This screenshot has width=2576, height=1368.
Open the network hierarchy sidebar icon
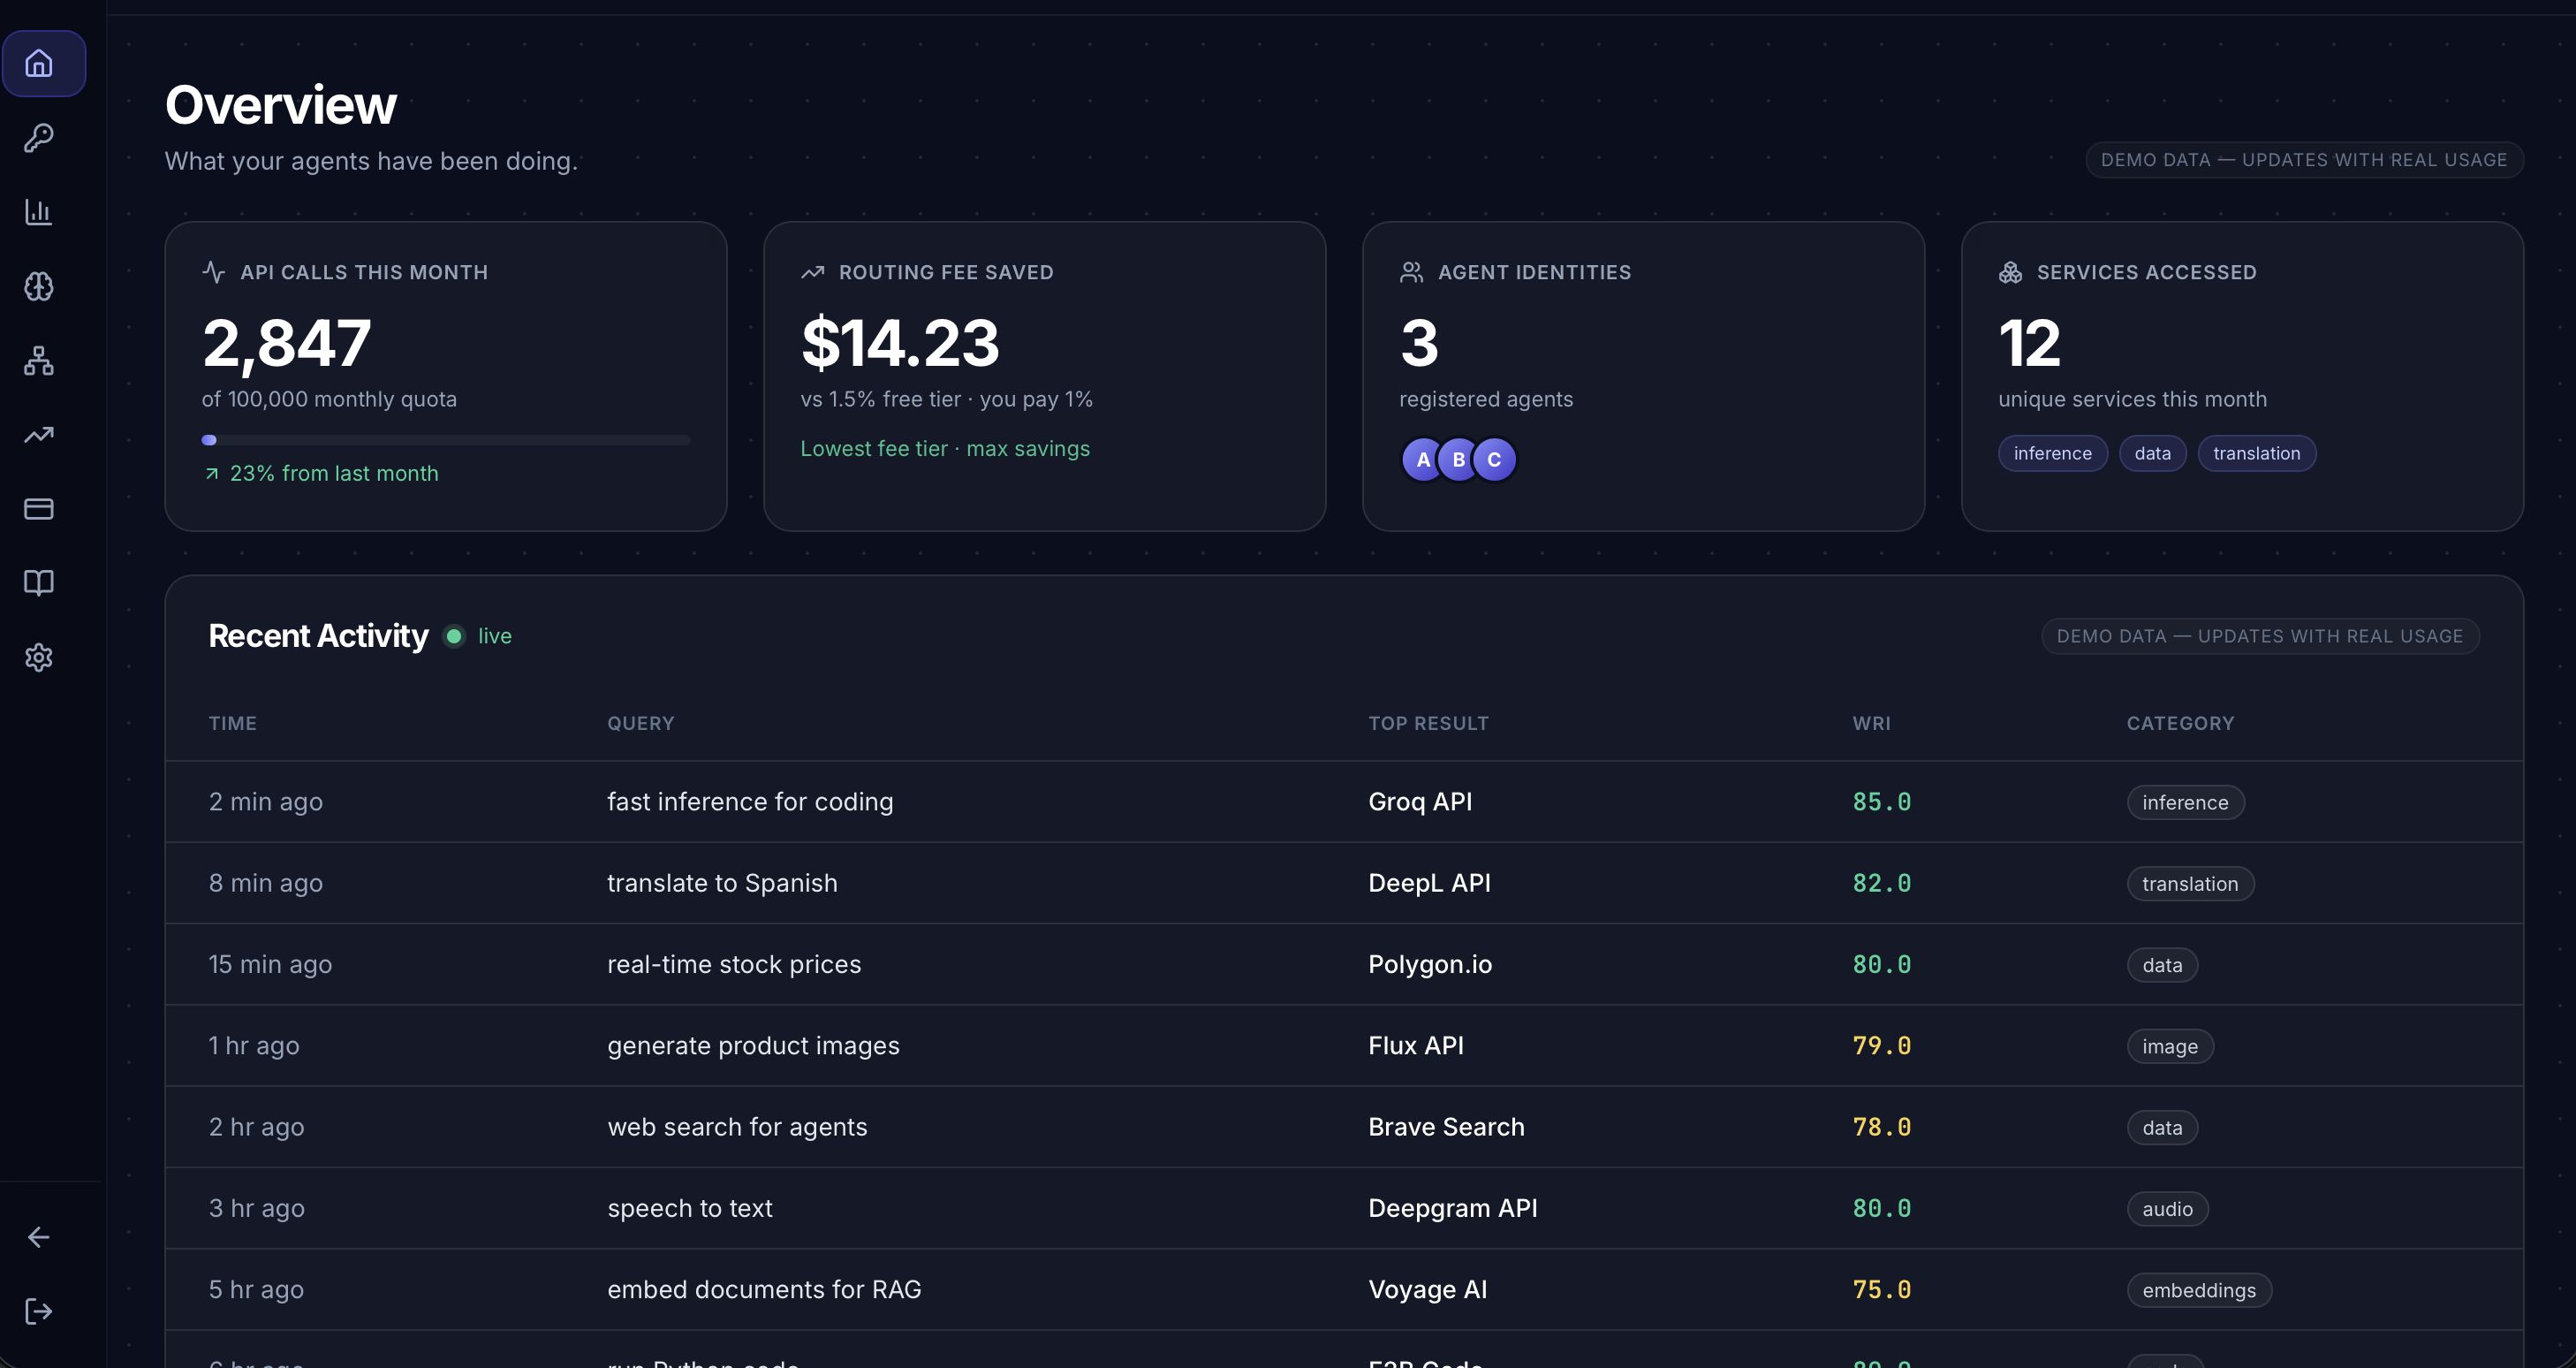[39, 361]
